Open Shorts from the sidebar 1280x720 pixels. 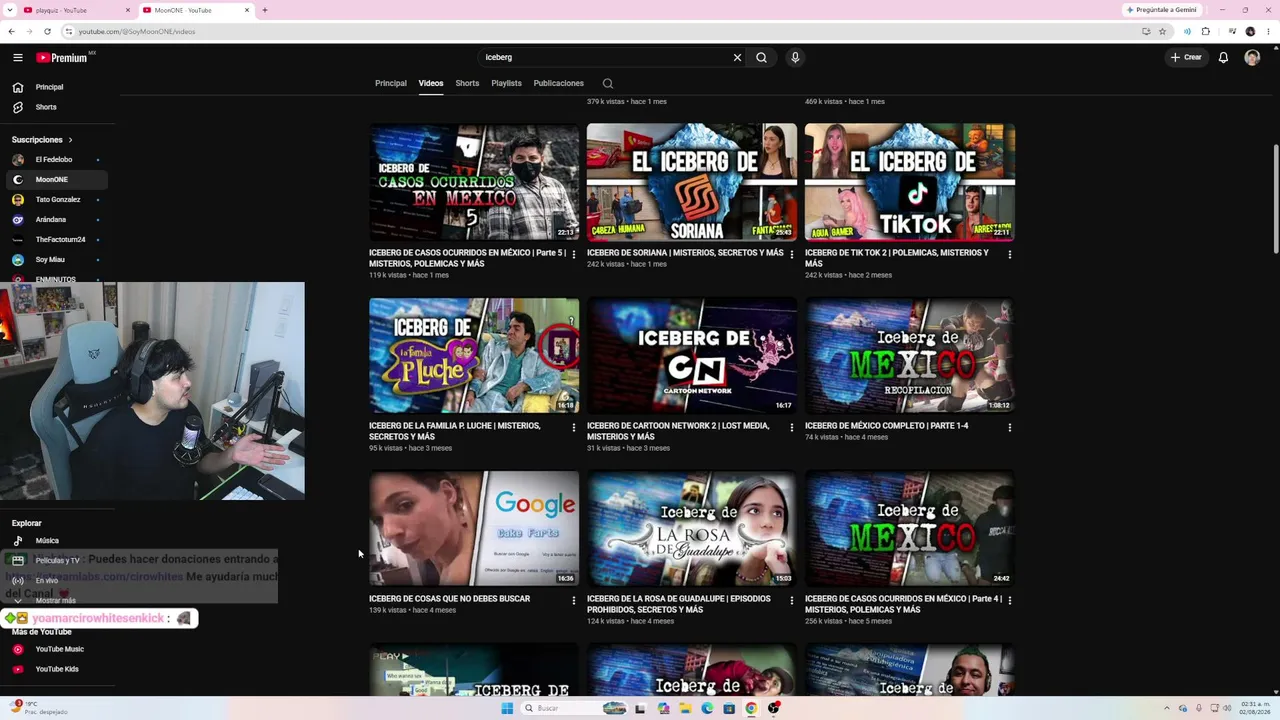tap(57, 107)
